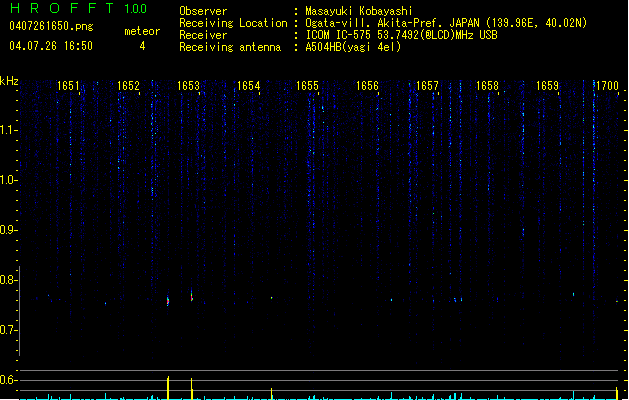Click the 0.7 kHz frequency label
Image resolution: width=629 pixels, height=400 pixels.
coord(8,330)
